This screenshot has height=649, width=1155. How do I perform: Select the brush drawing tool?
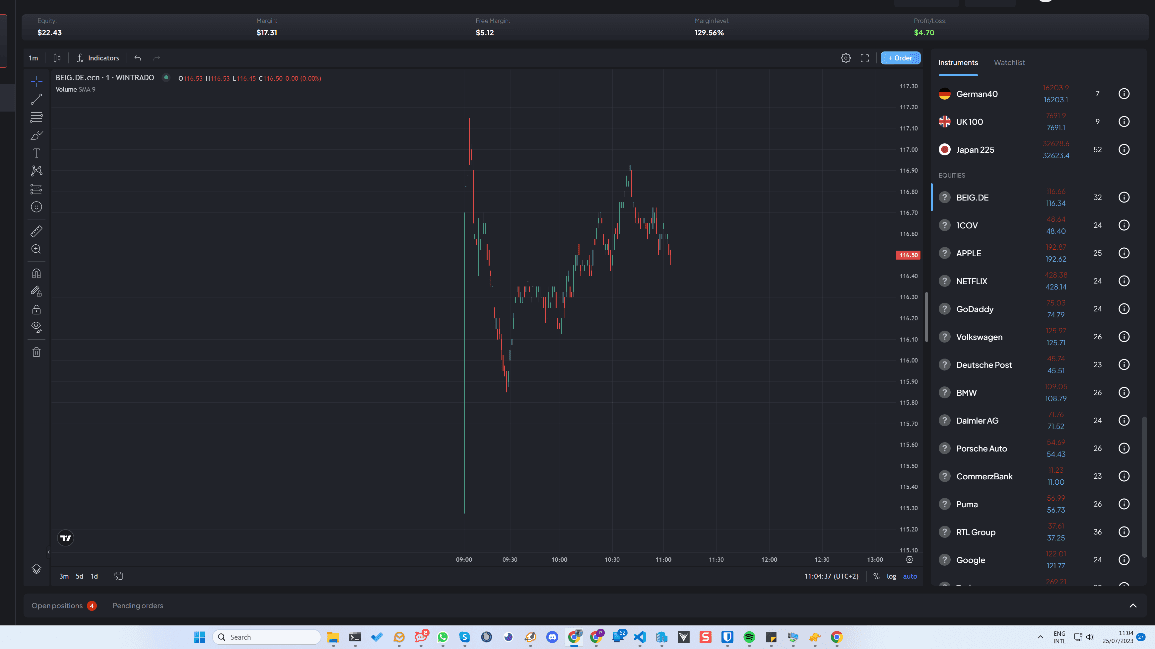(36, 136)
